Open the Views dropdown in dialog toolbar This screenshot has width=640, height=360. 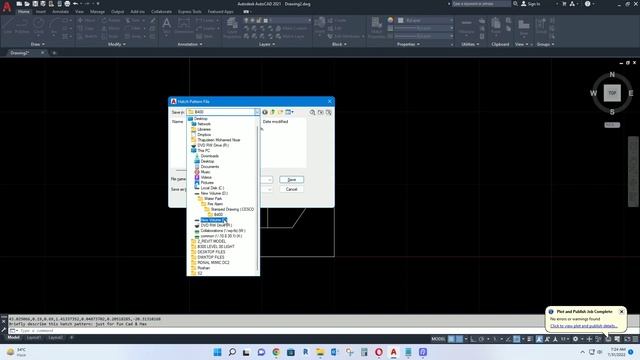pos(289,112)
